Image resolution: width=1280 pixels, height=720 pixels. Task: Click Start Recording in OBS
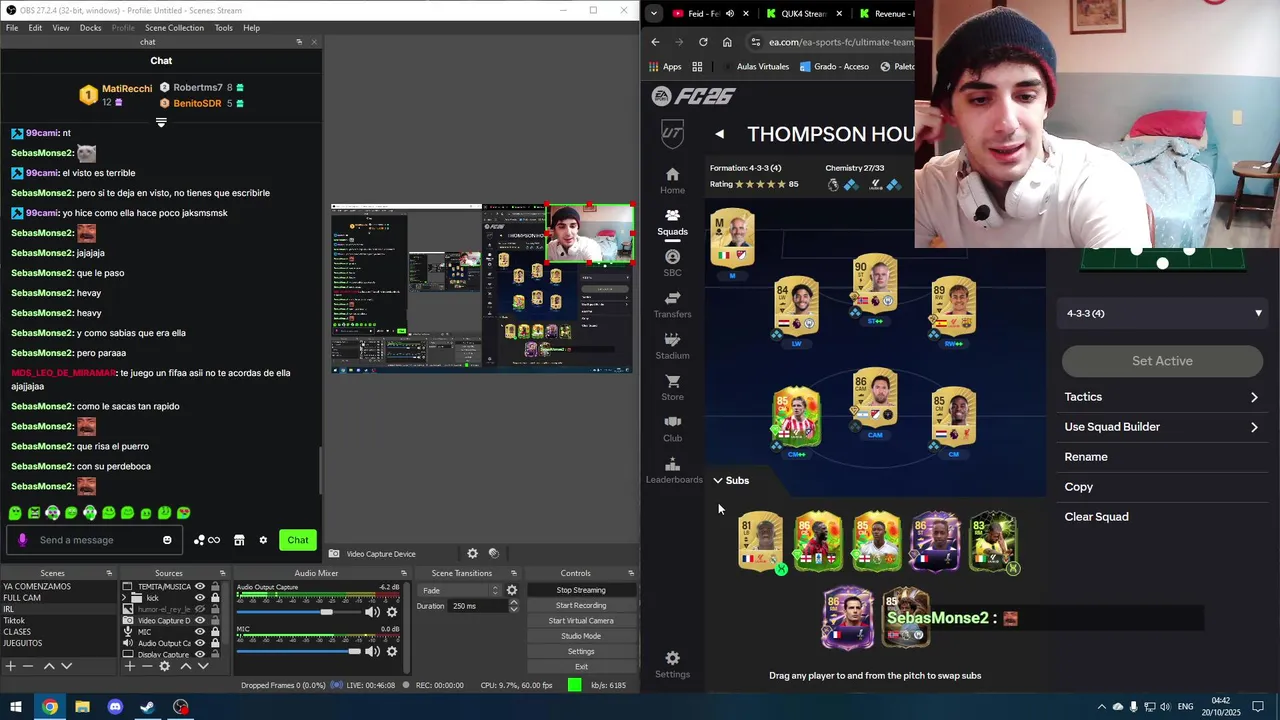pos(581,605)
